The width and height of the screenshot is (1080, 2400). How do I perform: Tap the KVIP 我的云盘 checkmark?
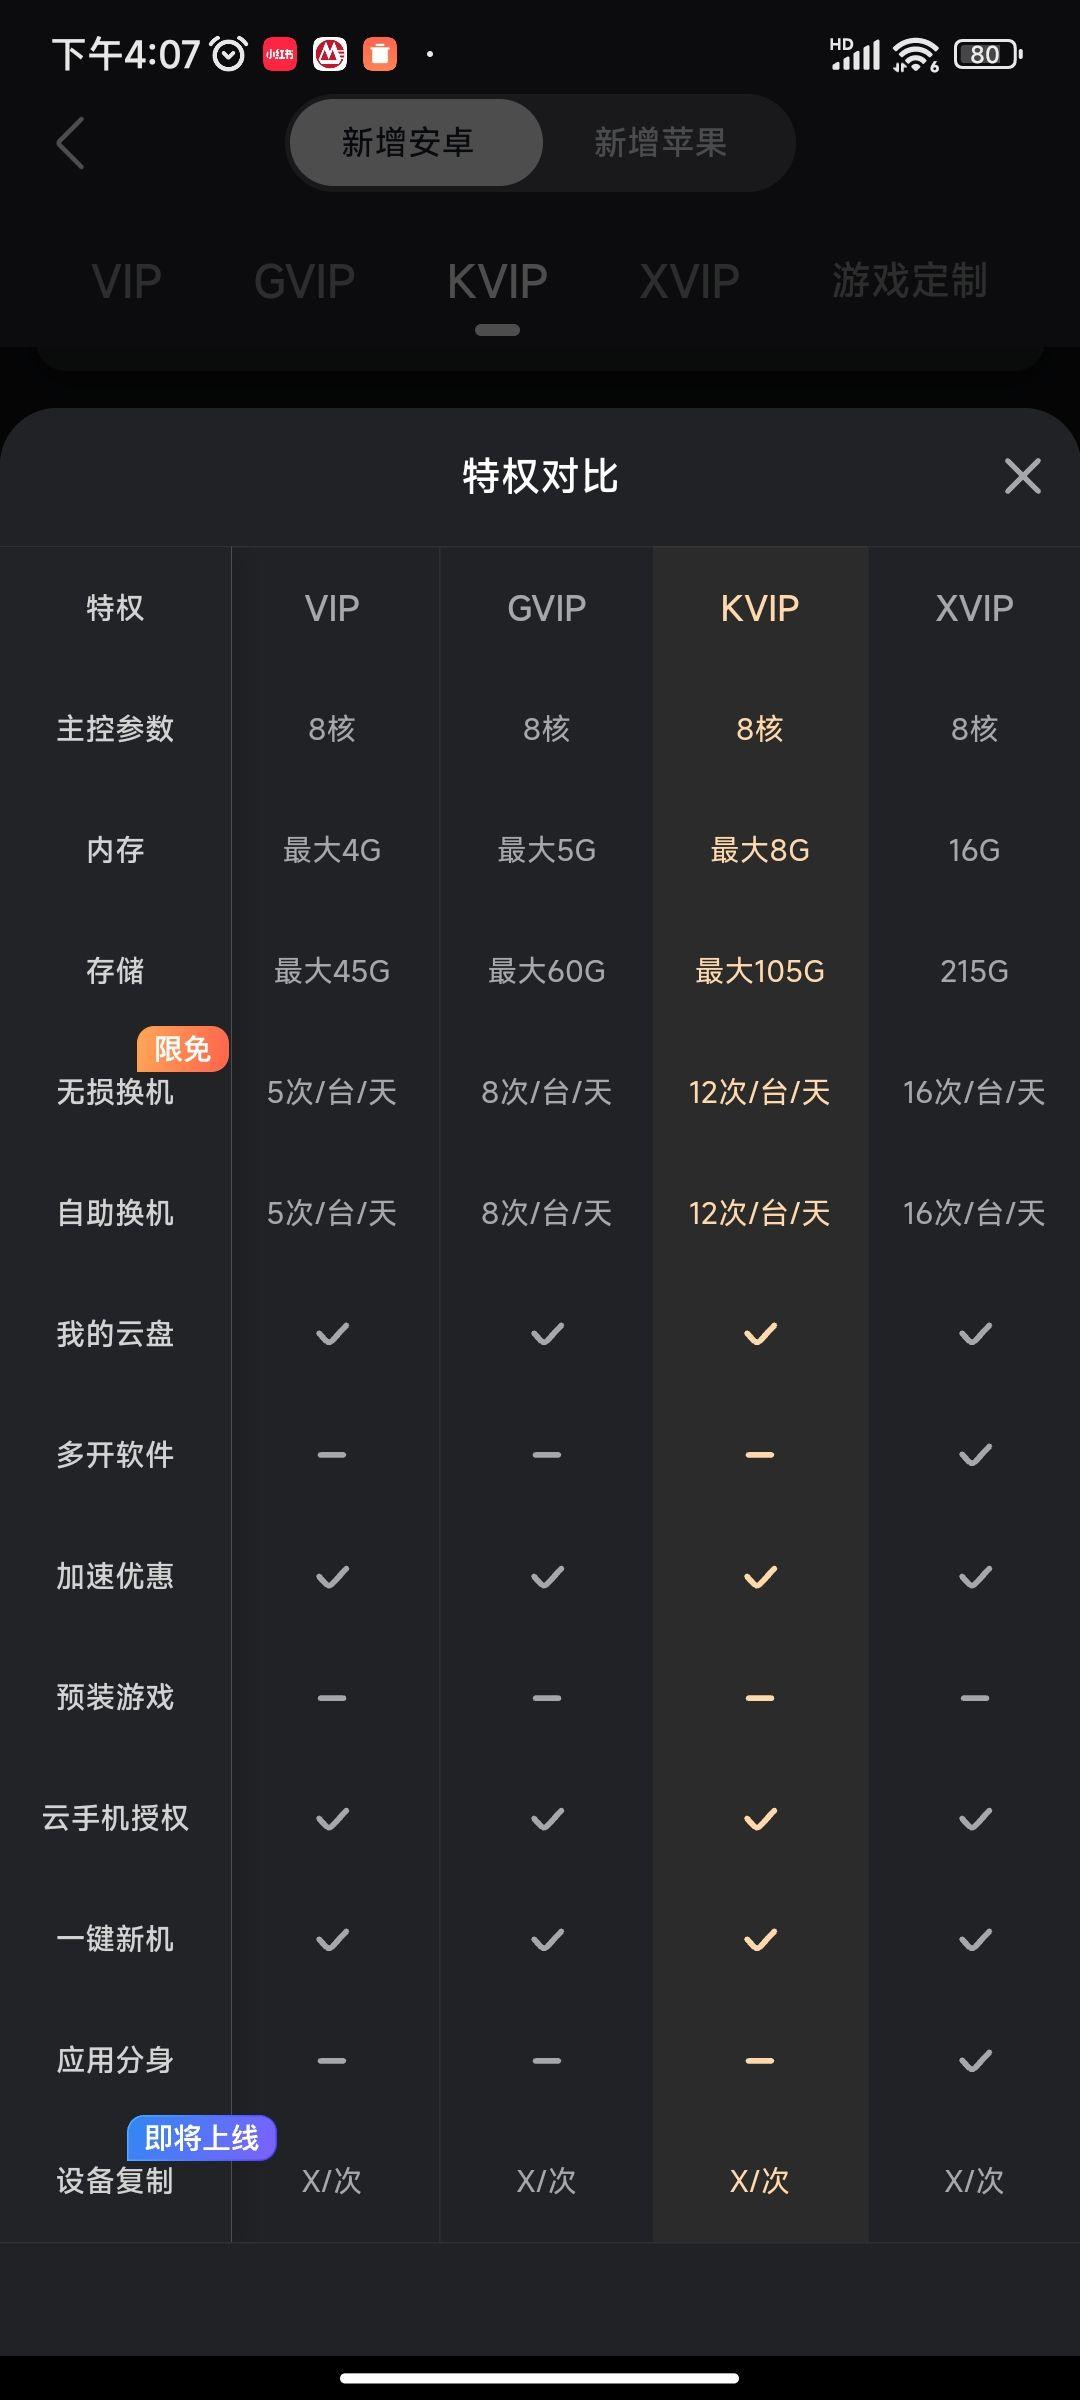760,1334
